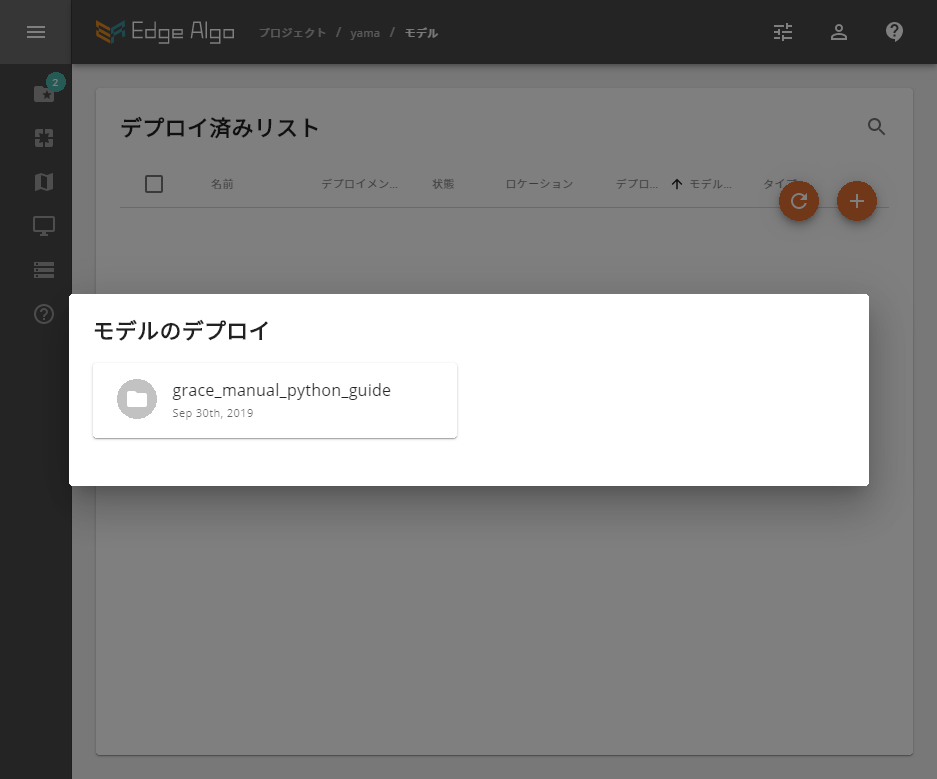Screen dimensions: 937x779
Task: Open the storage list icon in sidebar
Action: click(44, 270)
